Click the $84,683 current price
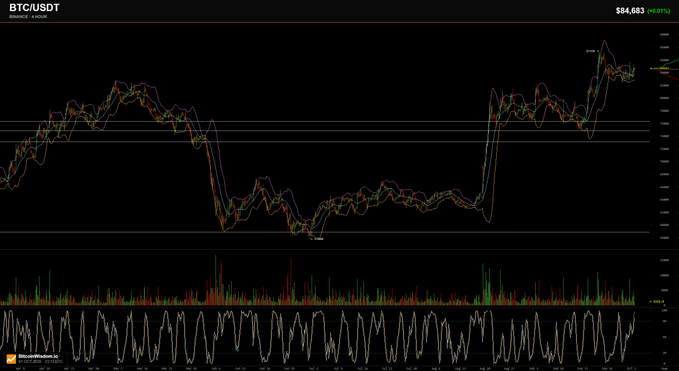 630,11
